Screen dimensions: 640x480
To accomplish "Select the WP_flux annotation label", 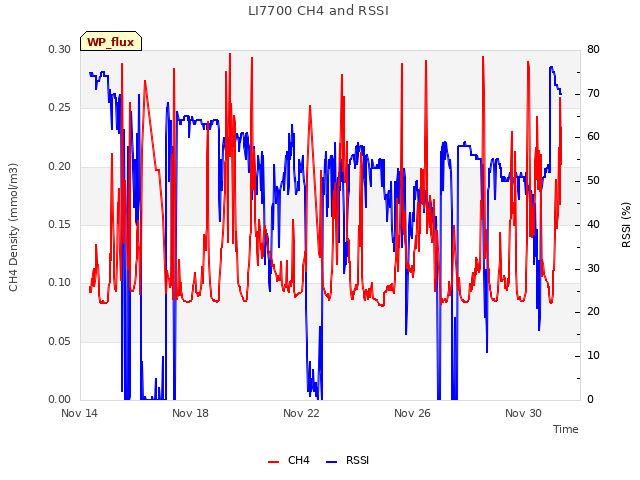I will pos(111,42).
